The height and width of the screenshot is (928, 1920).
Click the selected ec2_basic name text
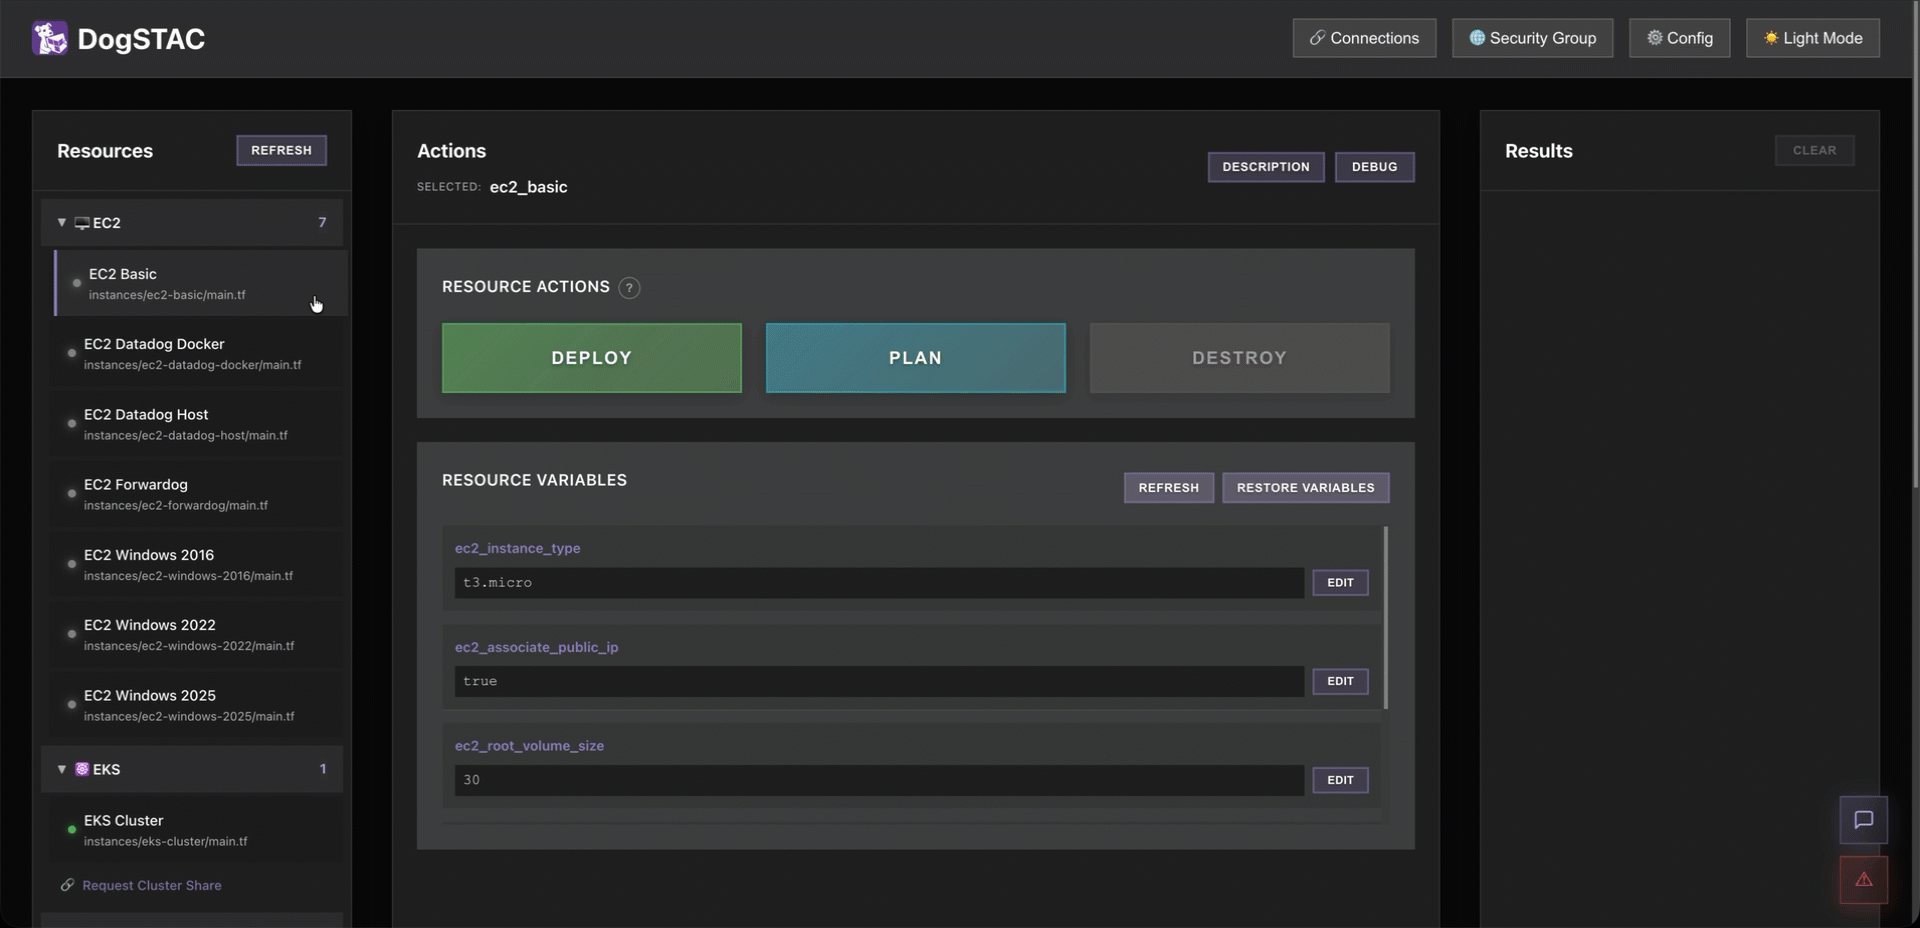pos(528,187)
